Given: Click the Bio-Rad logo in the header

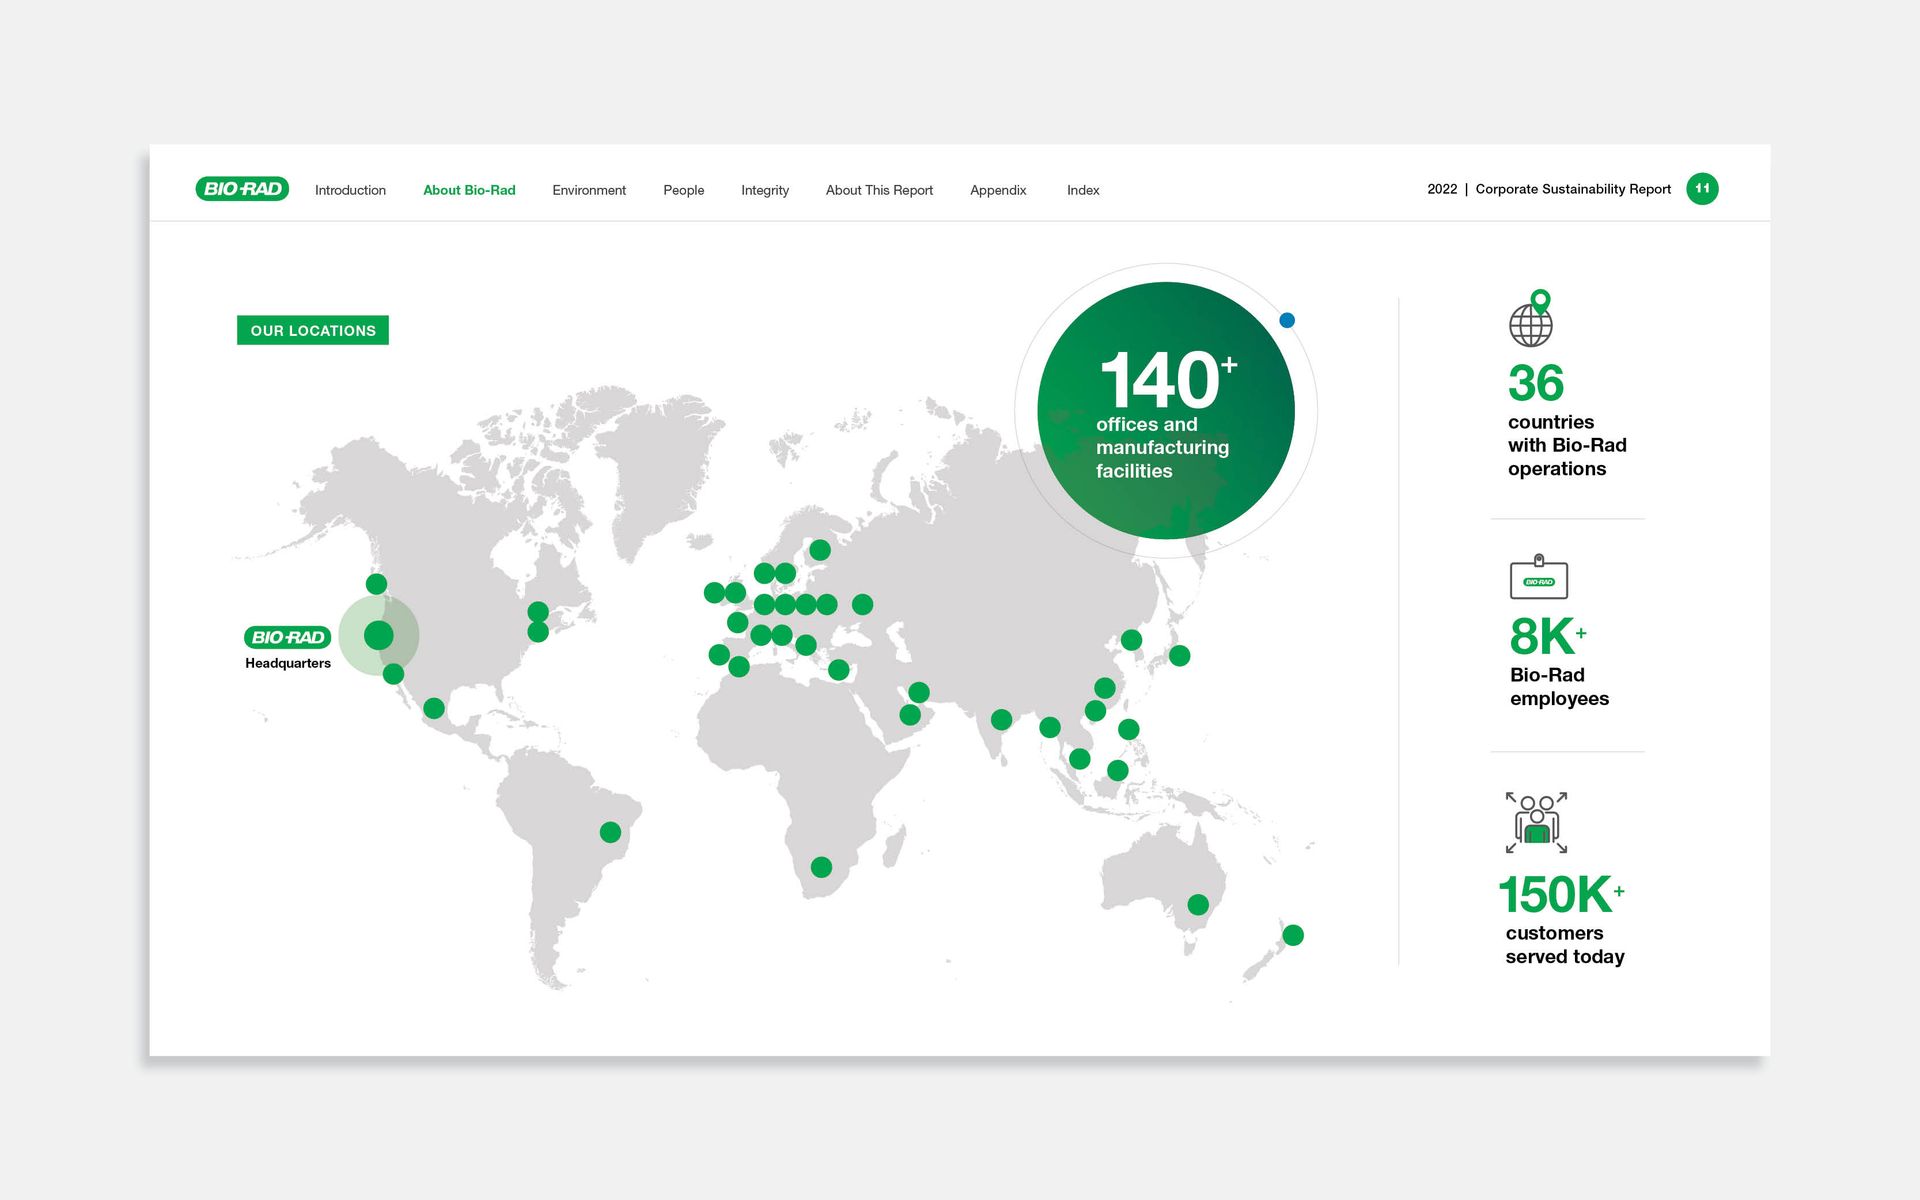Looking at the screenshot, I should pyautogui.click(x=242, y=189).
